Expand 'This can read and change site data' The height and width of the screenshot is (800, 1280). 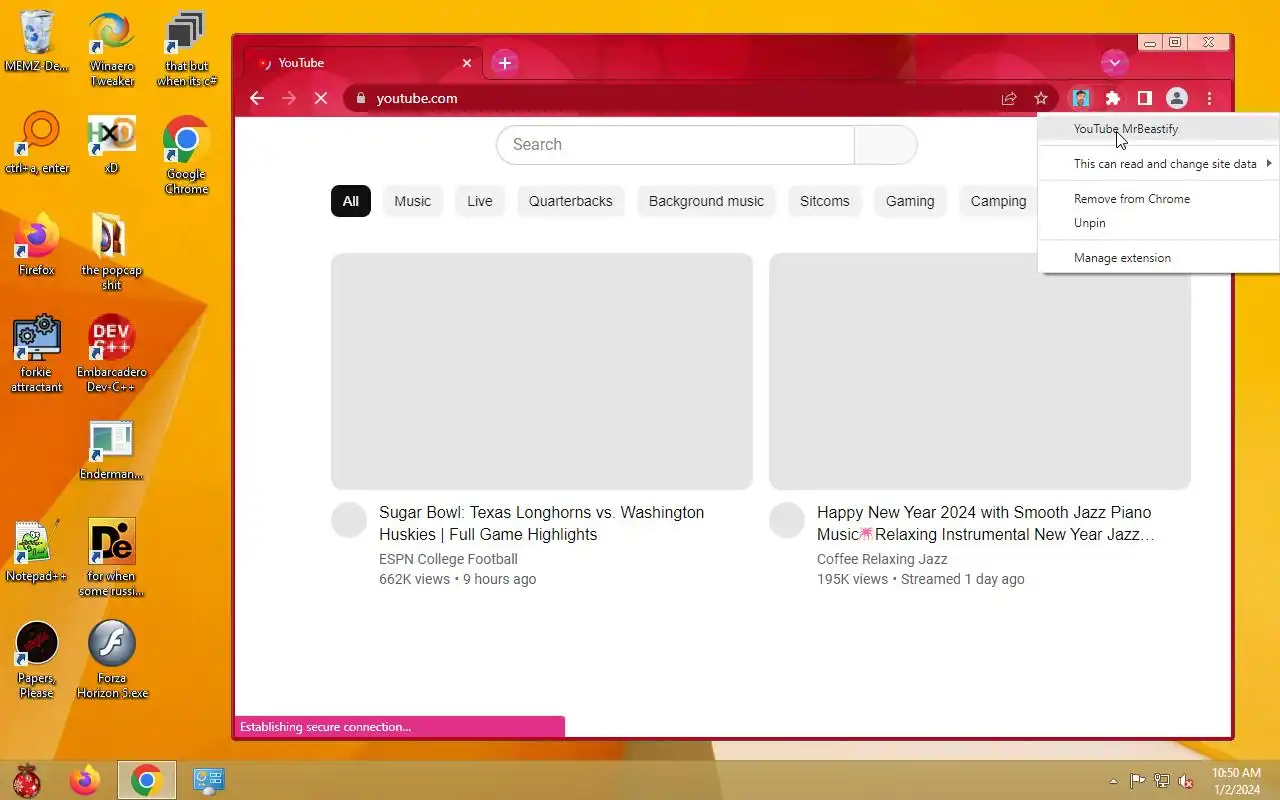[1159, 164]
